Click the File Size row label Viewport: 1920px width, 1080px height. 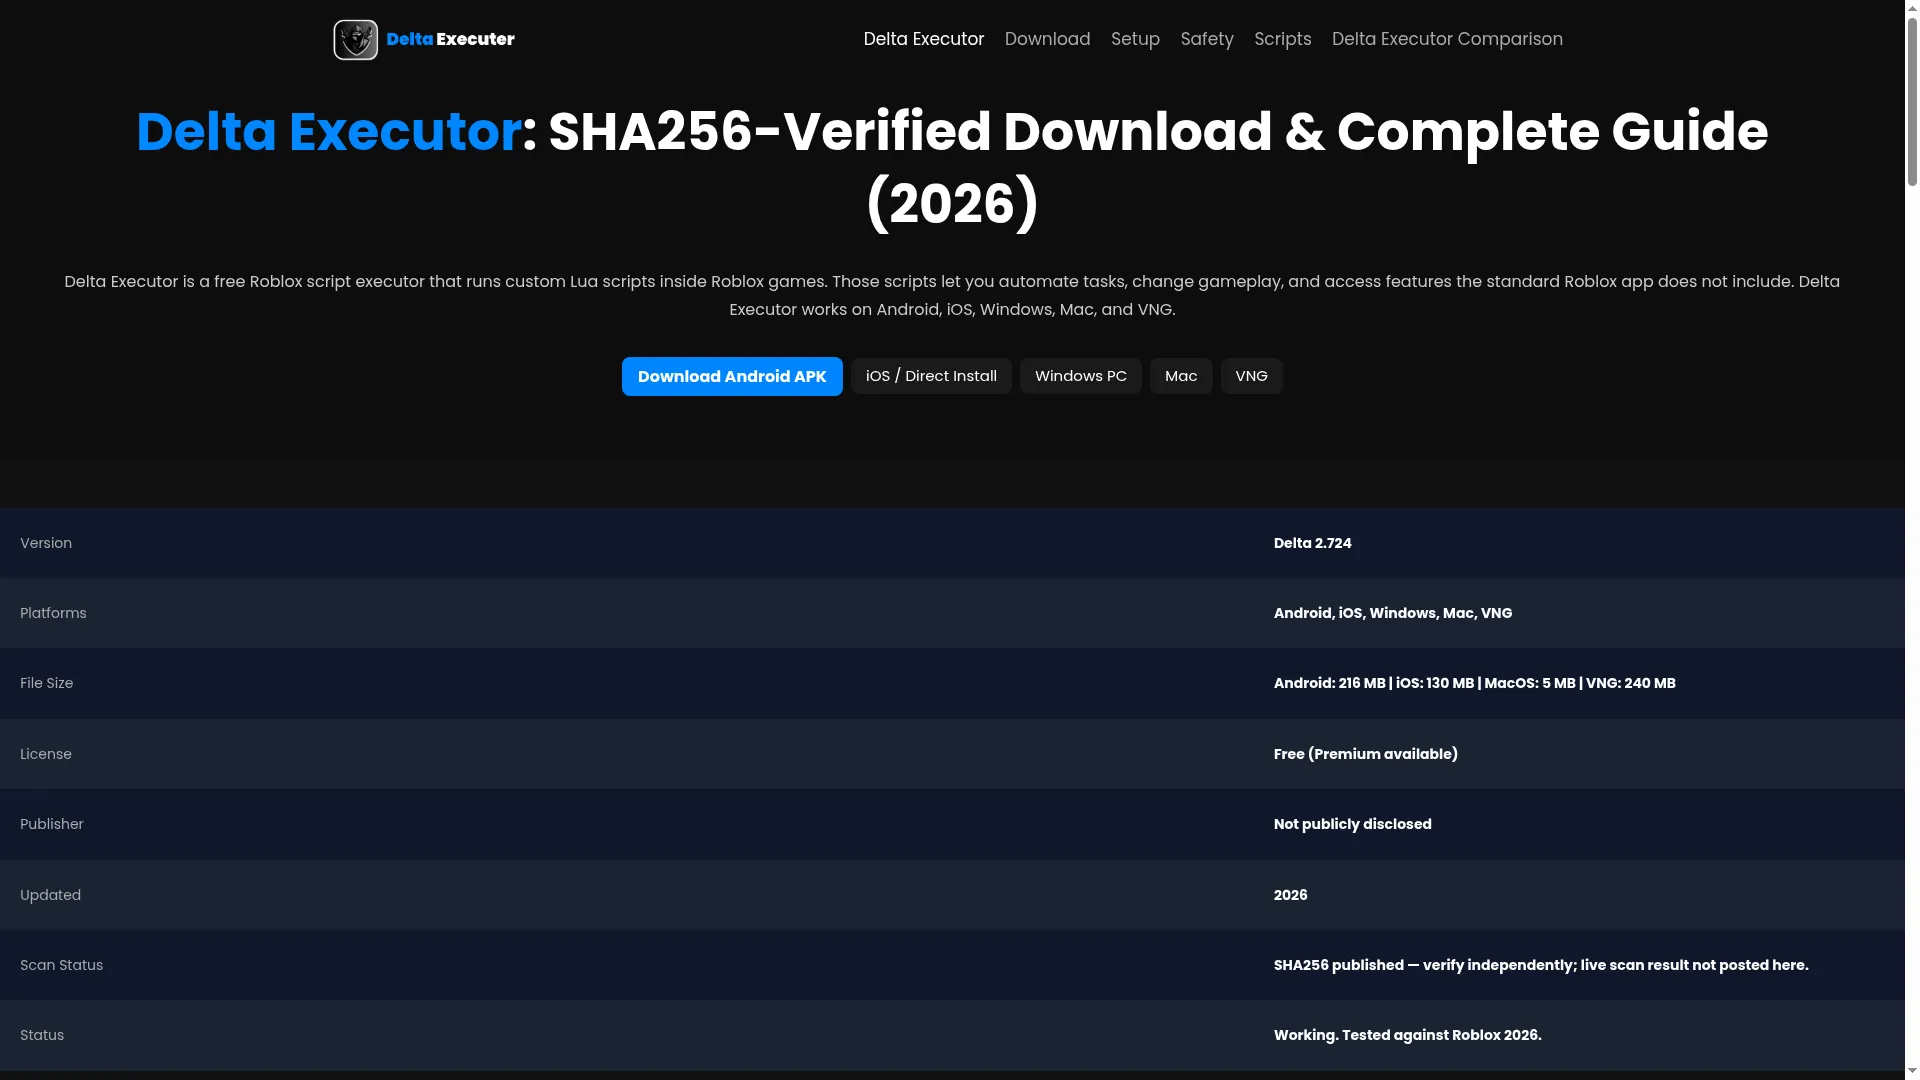(x=46, y=683)
